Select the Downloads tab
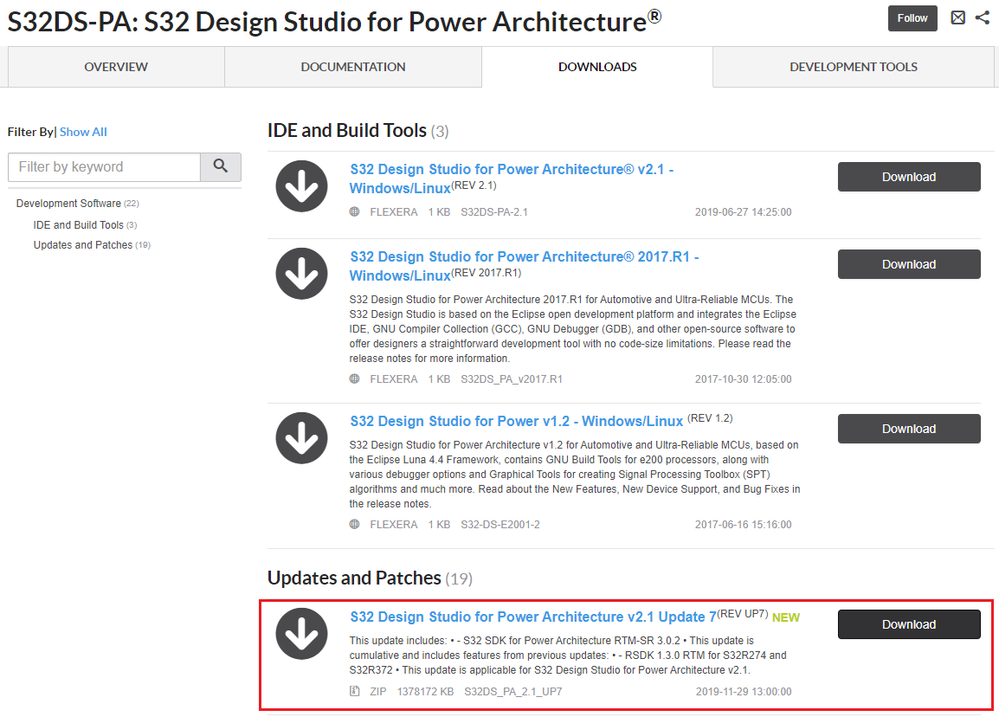 point(597,67)
